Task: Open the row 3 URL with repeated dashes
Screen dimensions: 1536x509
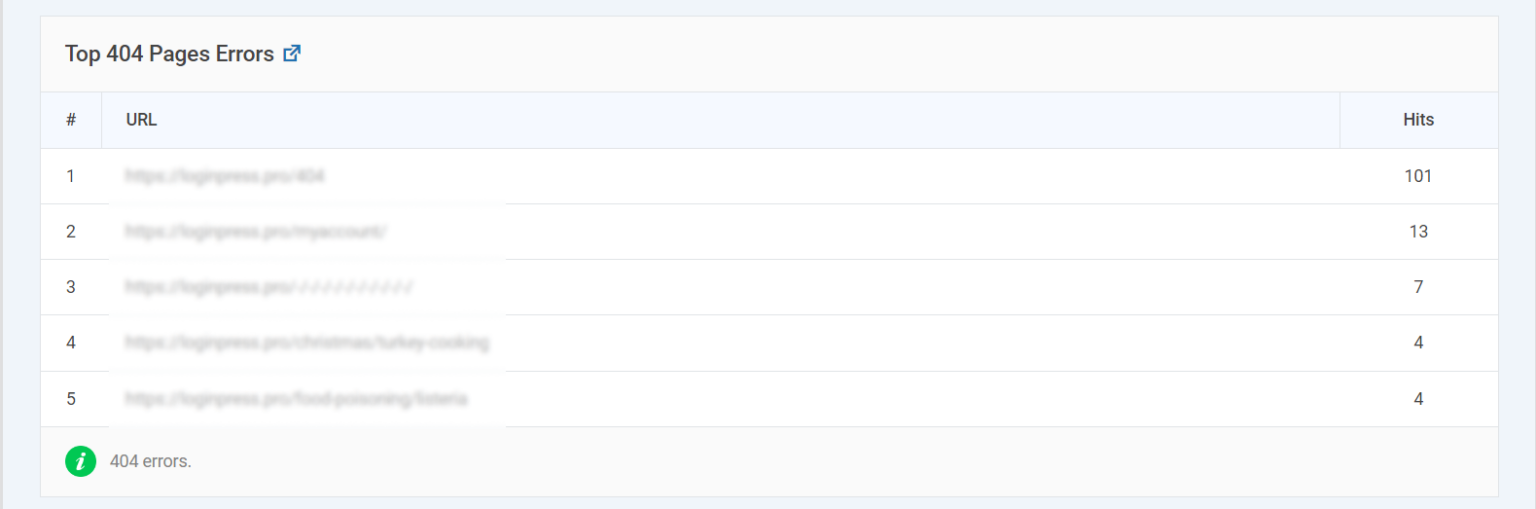Action: pyautogui.click(x=269, y=287)
